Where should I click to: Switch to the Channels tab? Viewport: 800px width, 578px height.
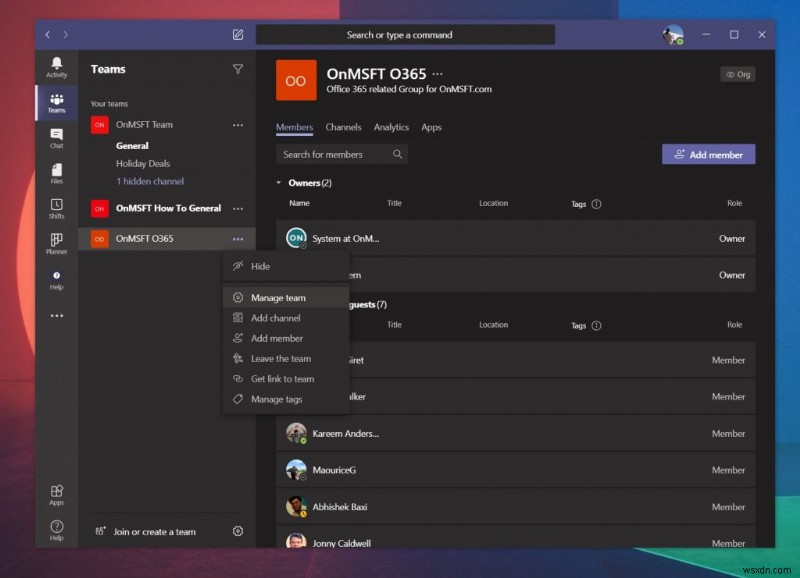(x=343, y=127)
